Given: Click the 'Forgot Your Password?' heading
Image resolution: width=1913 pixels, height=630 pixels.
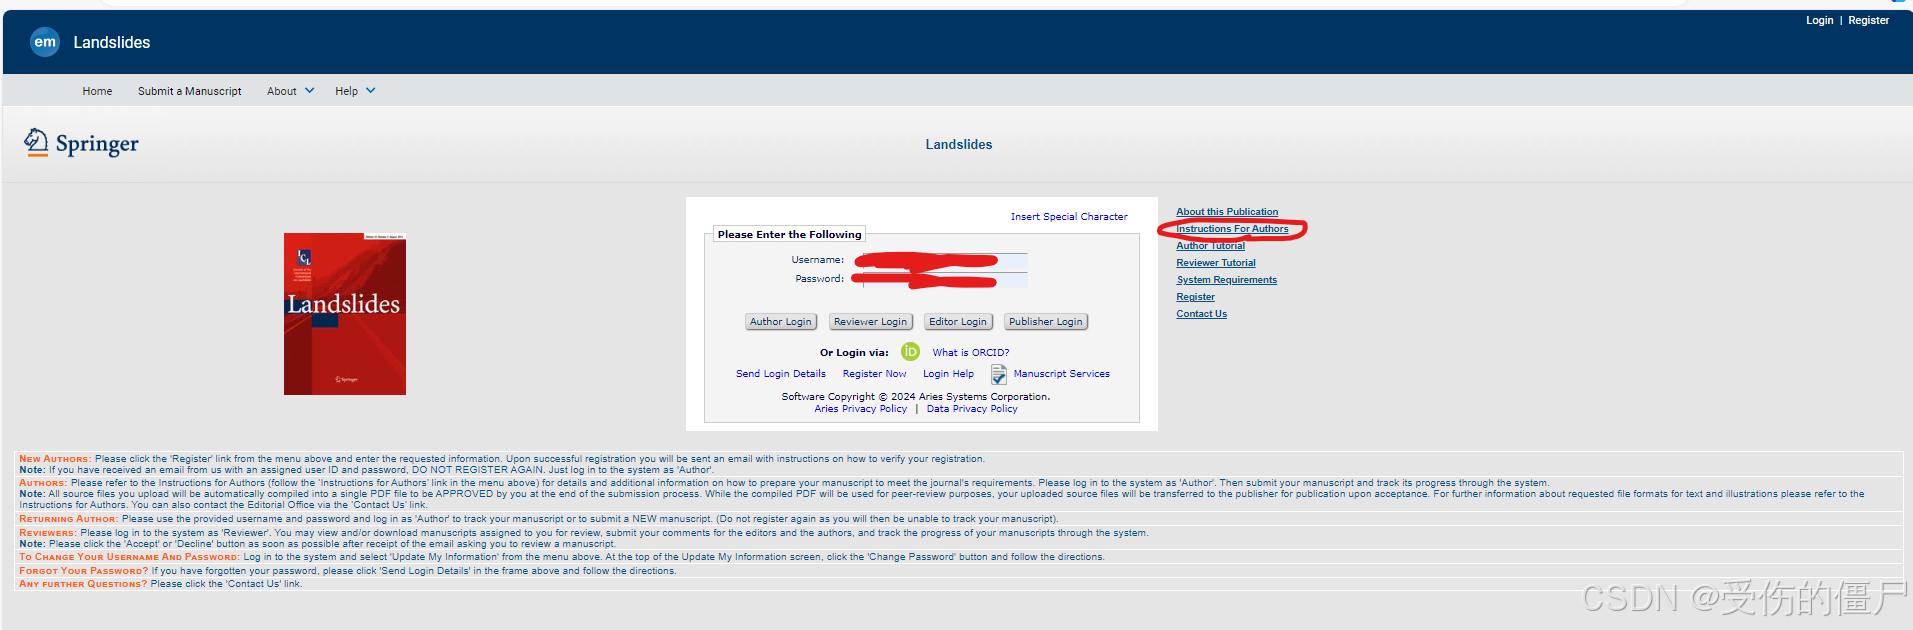Looking at the screenshot, I should click(x=83, y=571).
